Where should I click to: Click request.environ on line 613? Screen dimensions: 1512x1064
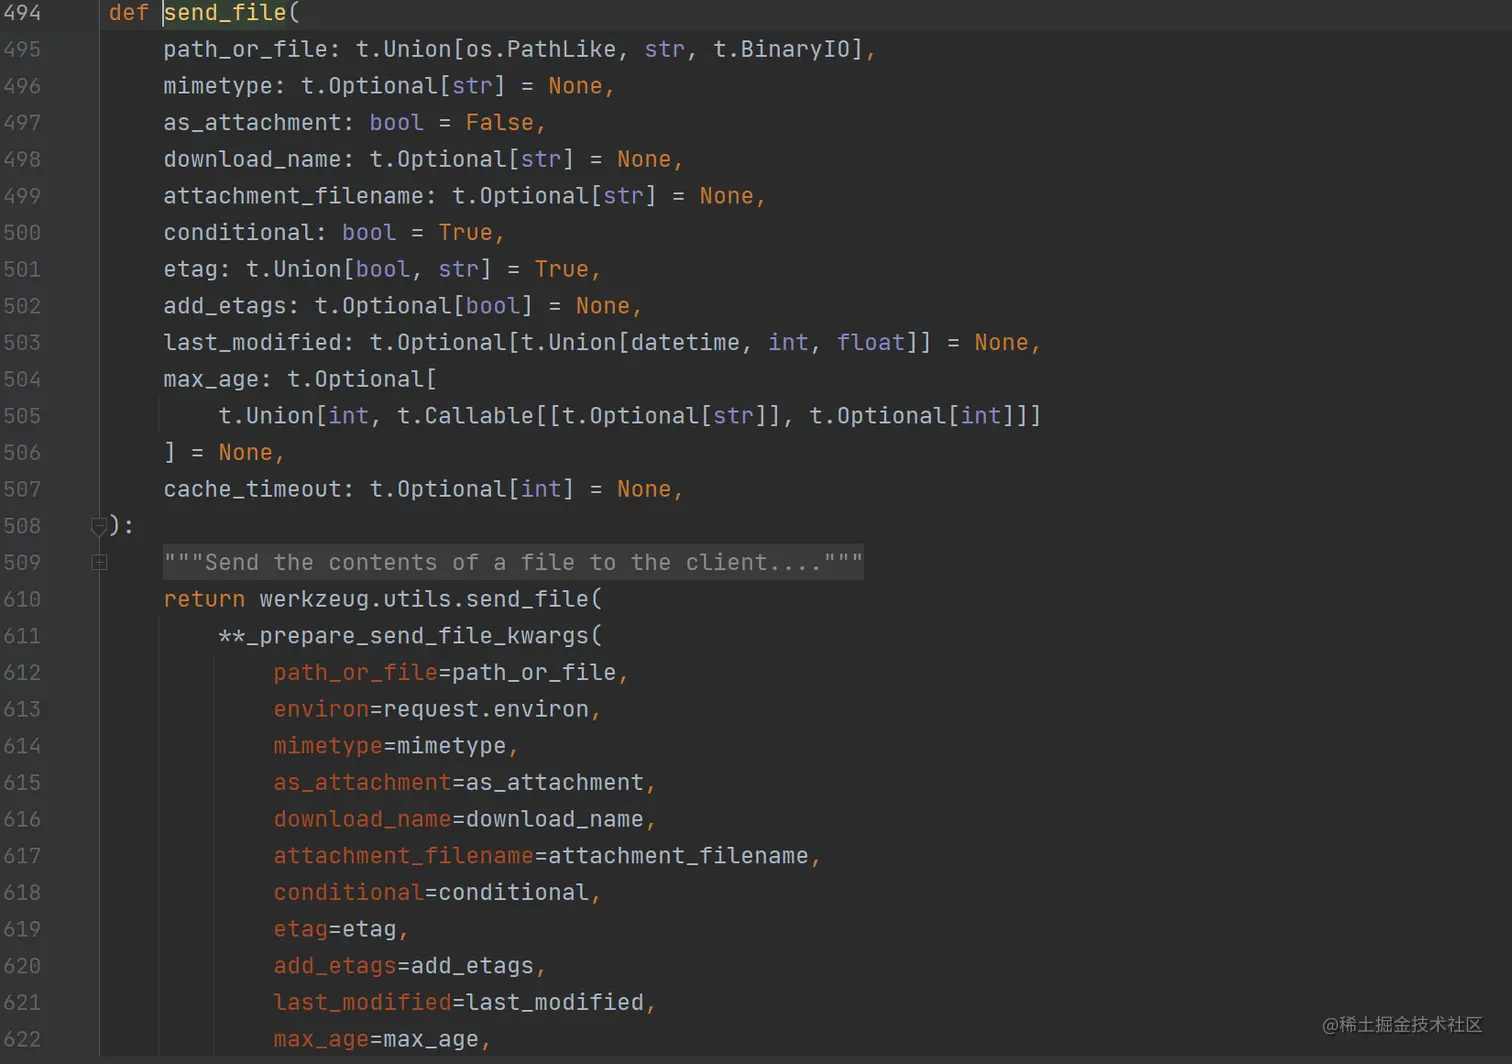[486, 709]
